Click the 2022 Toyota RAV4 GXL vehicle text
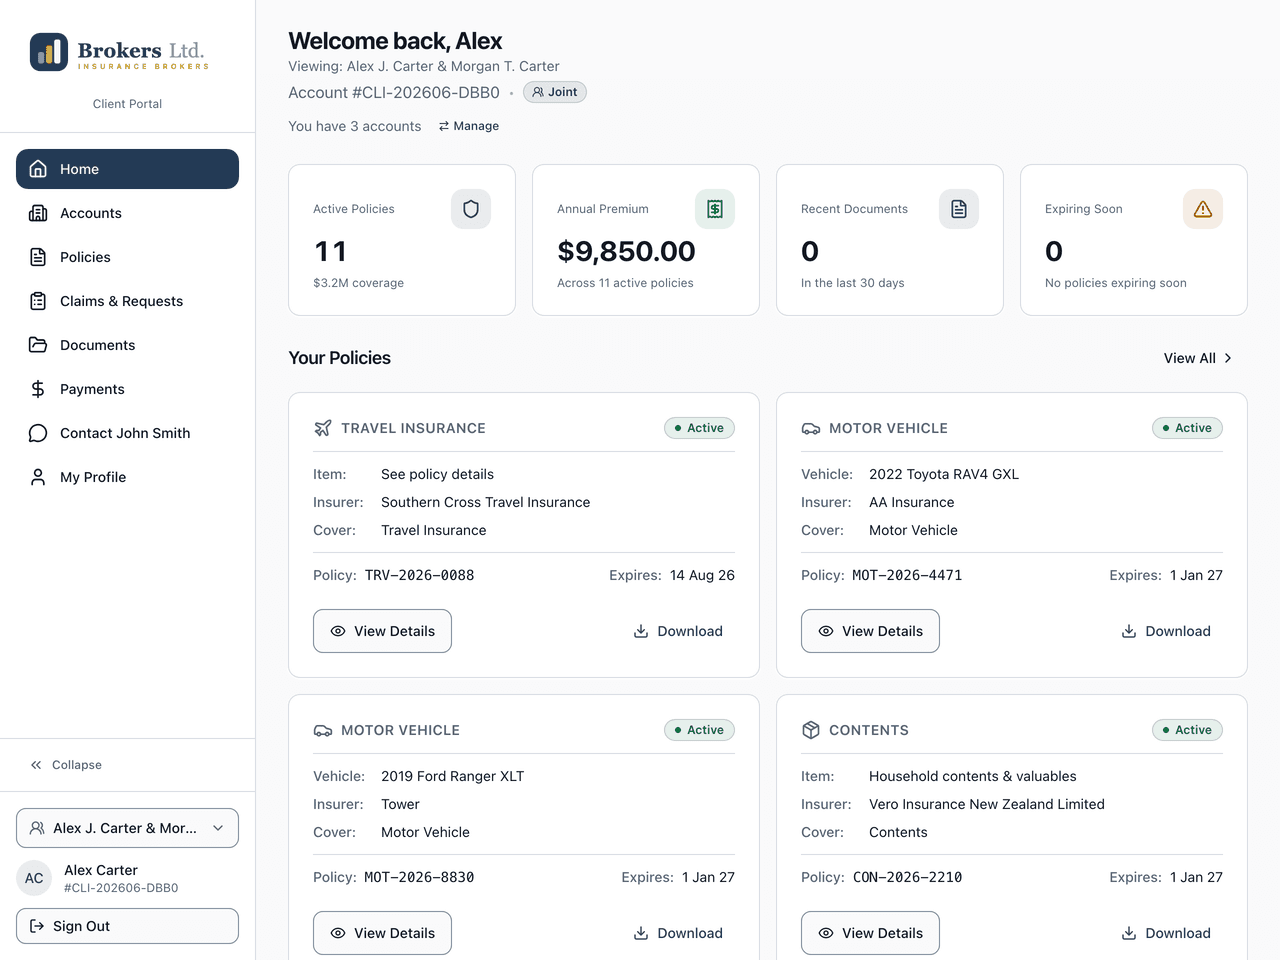The width and height of the screenshot is (1280, 960). [x=944, y=474]
